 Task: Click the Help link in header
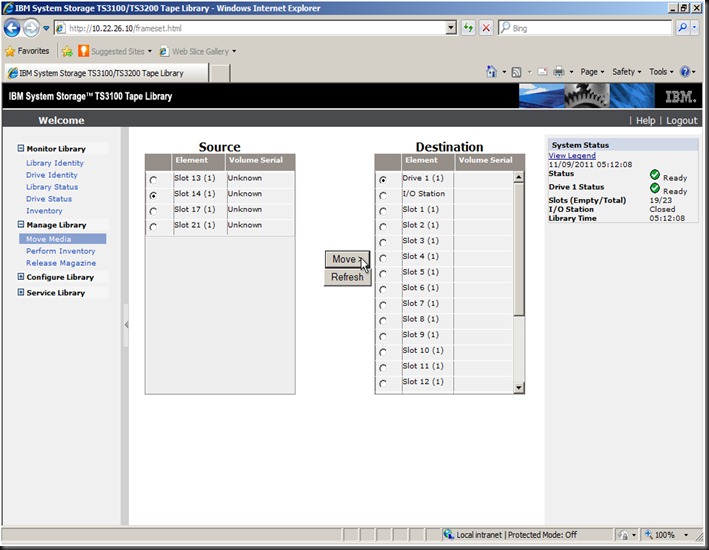(x=645, y=120)
